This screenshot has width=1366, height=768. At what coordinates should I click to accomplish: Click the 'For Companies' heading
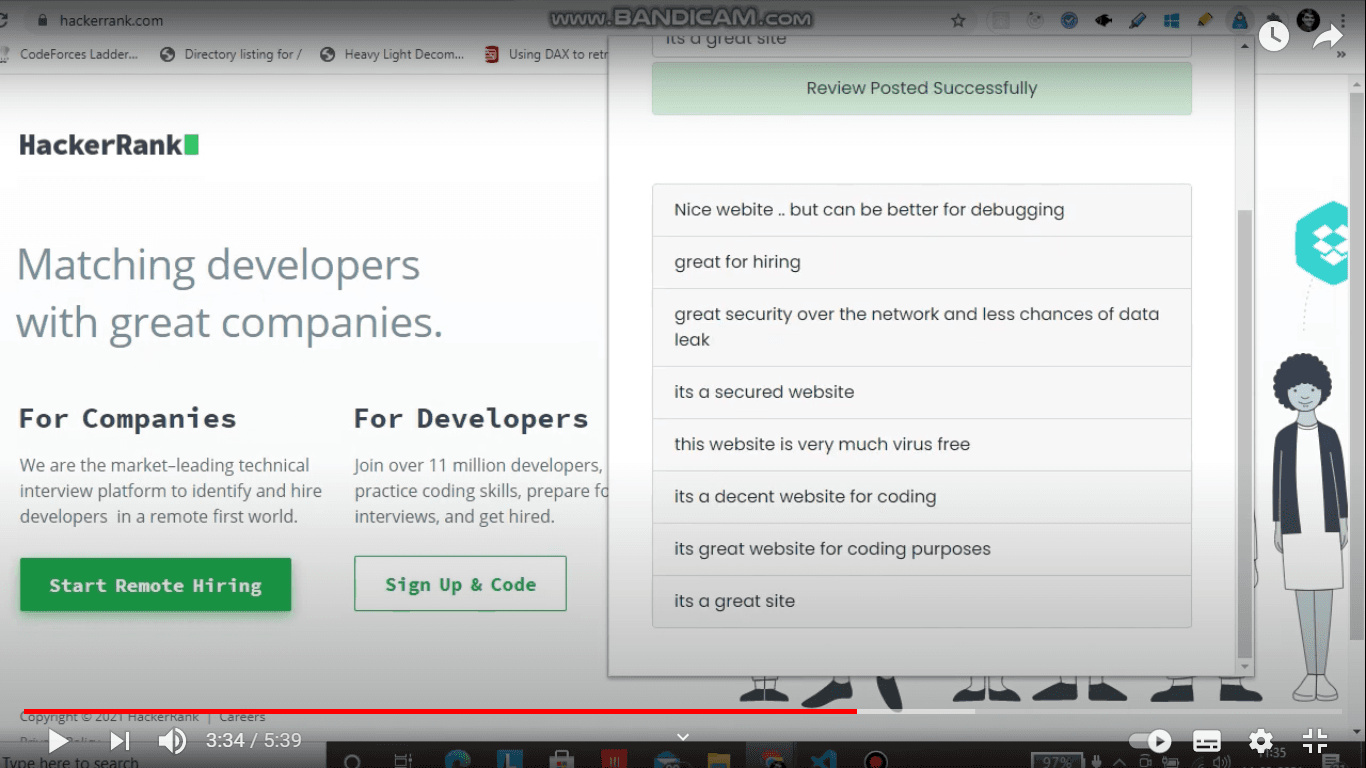pos(128,418)
